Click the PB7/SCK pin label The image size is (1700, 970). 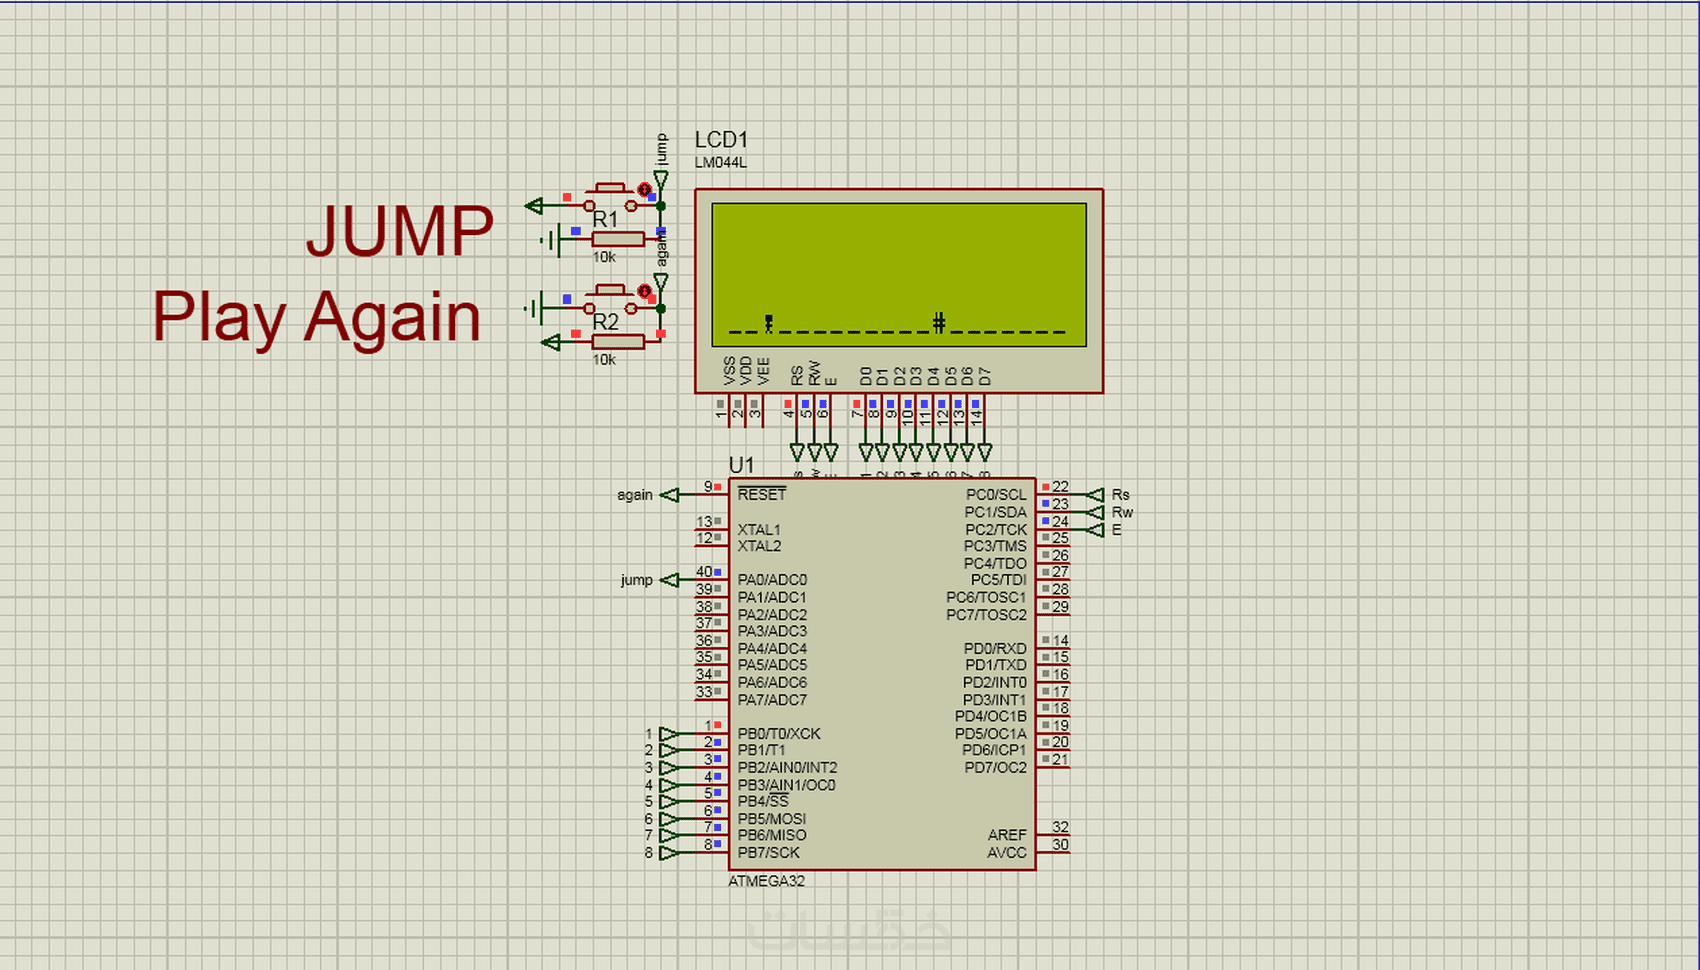pos(769,853)
